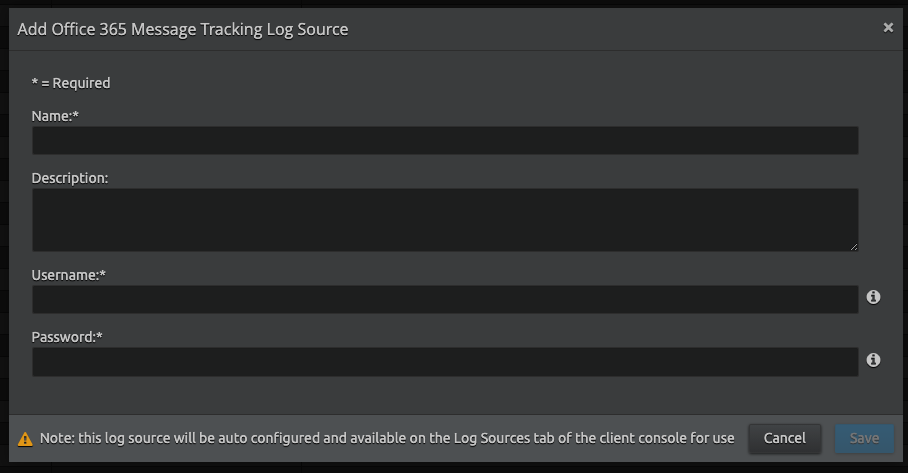
Task: Save the new log source
Action: coord(864,438)
